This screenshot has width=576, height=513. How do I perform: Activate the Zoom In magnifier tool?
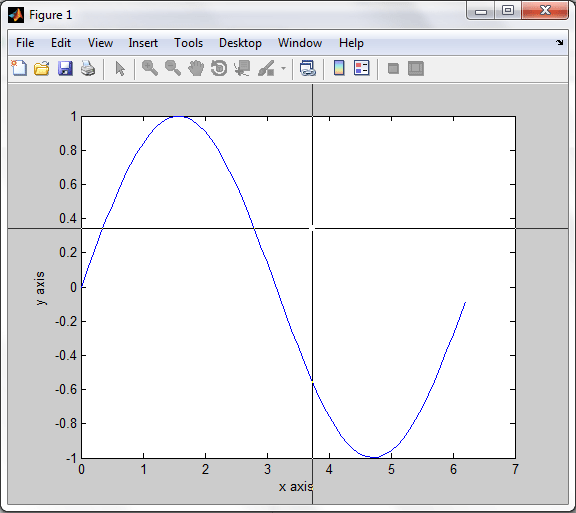click(150, 68)
